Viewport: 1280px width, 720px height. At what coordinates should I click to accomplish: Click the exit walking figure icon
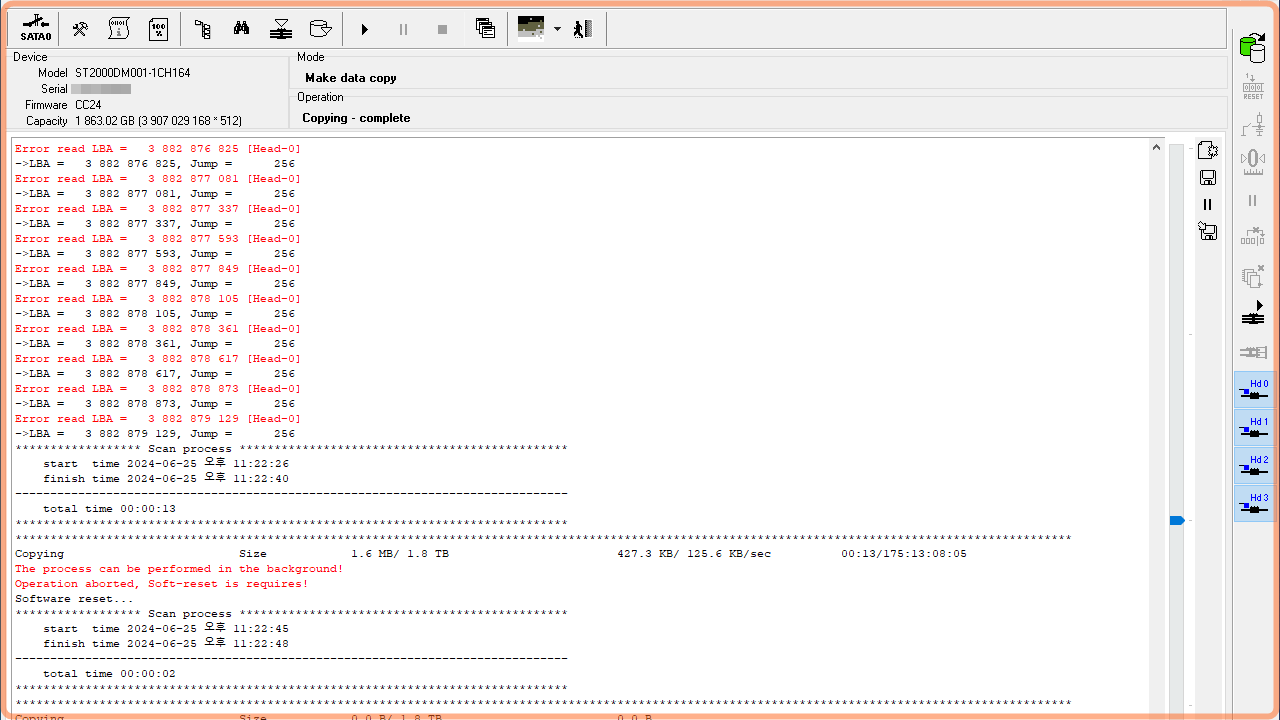[x=583, y=29]
